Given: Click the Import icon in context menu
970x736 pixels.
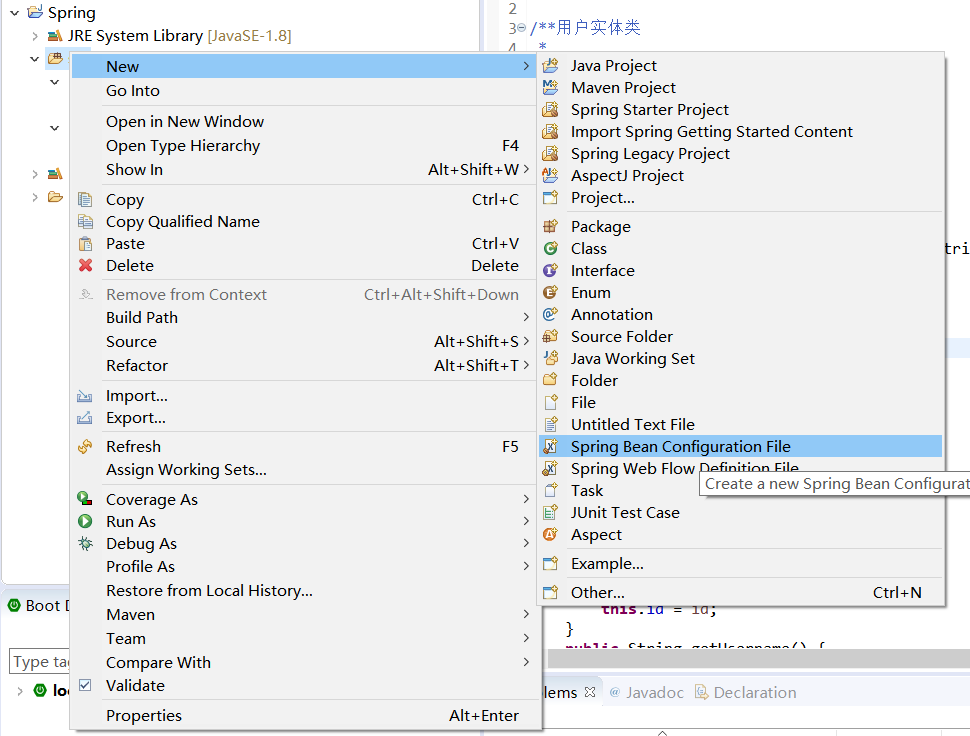Looking at the screenshot, I should (85, 396).
